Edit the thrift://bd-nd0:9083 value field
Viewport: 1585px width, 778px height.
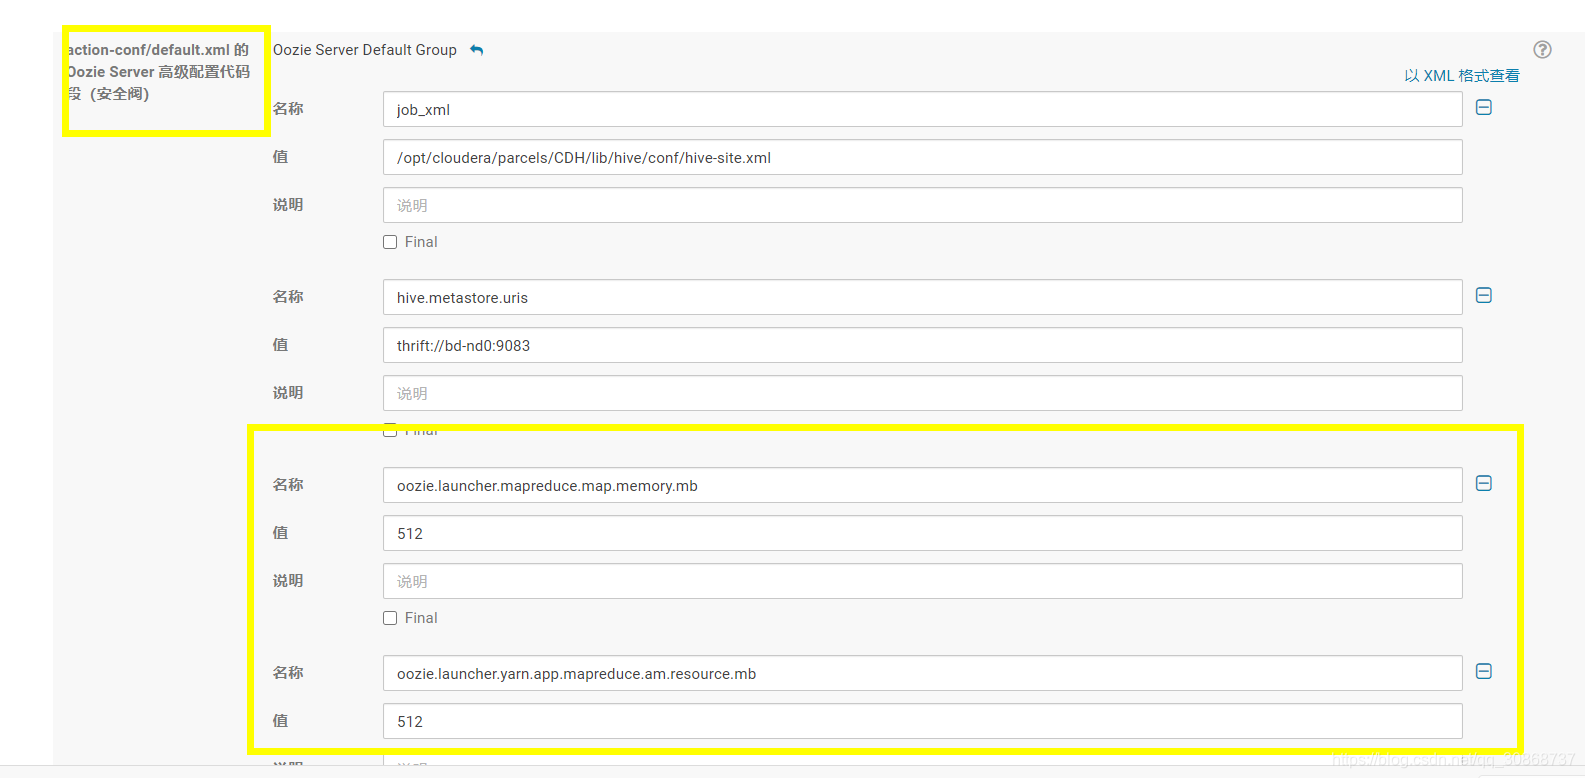922,345
